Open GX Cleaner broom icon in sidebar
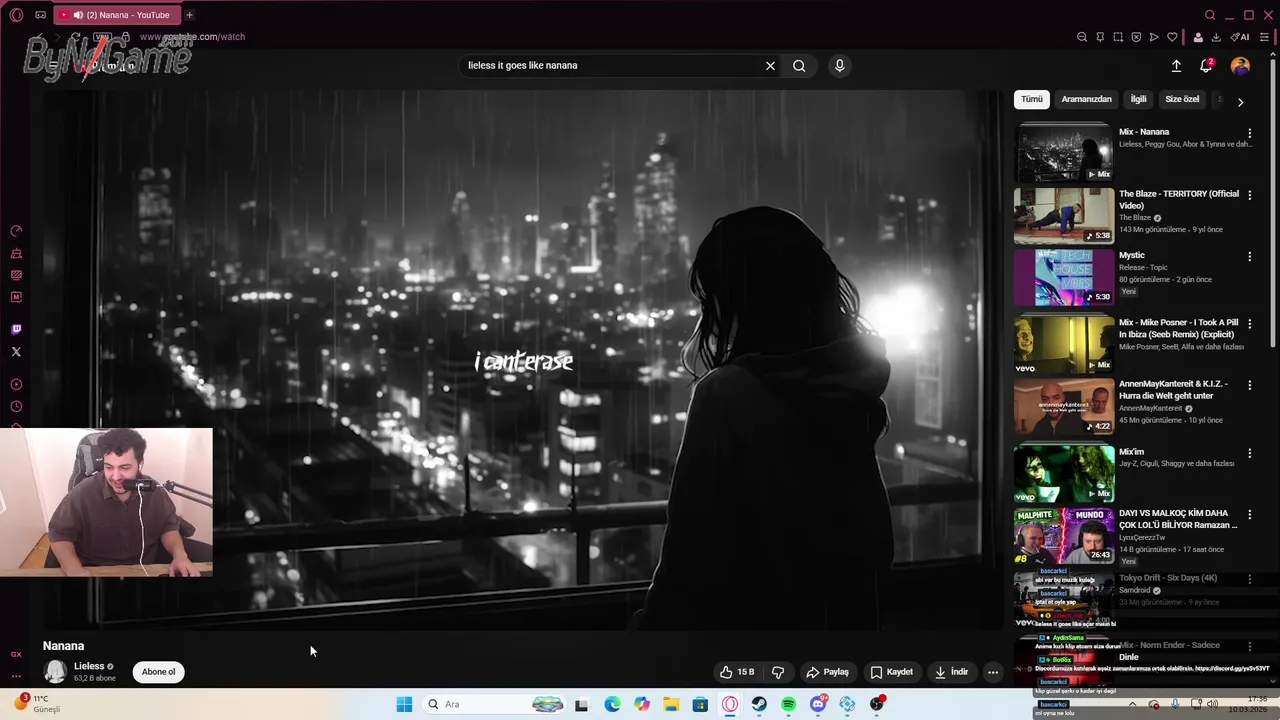 (x=16, y=253)
